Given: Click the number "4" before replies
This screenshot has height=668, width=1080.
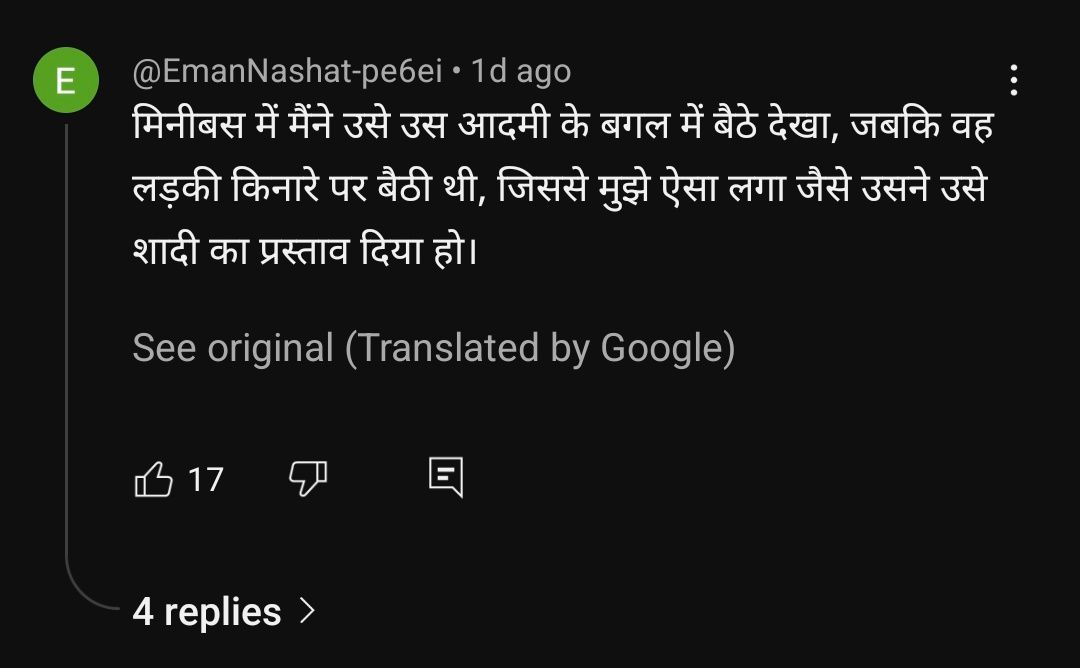Looking at the screenshot, I should pyautogui.click(x=143, y=612).
